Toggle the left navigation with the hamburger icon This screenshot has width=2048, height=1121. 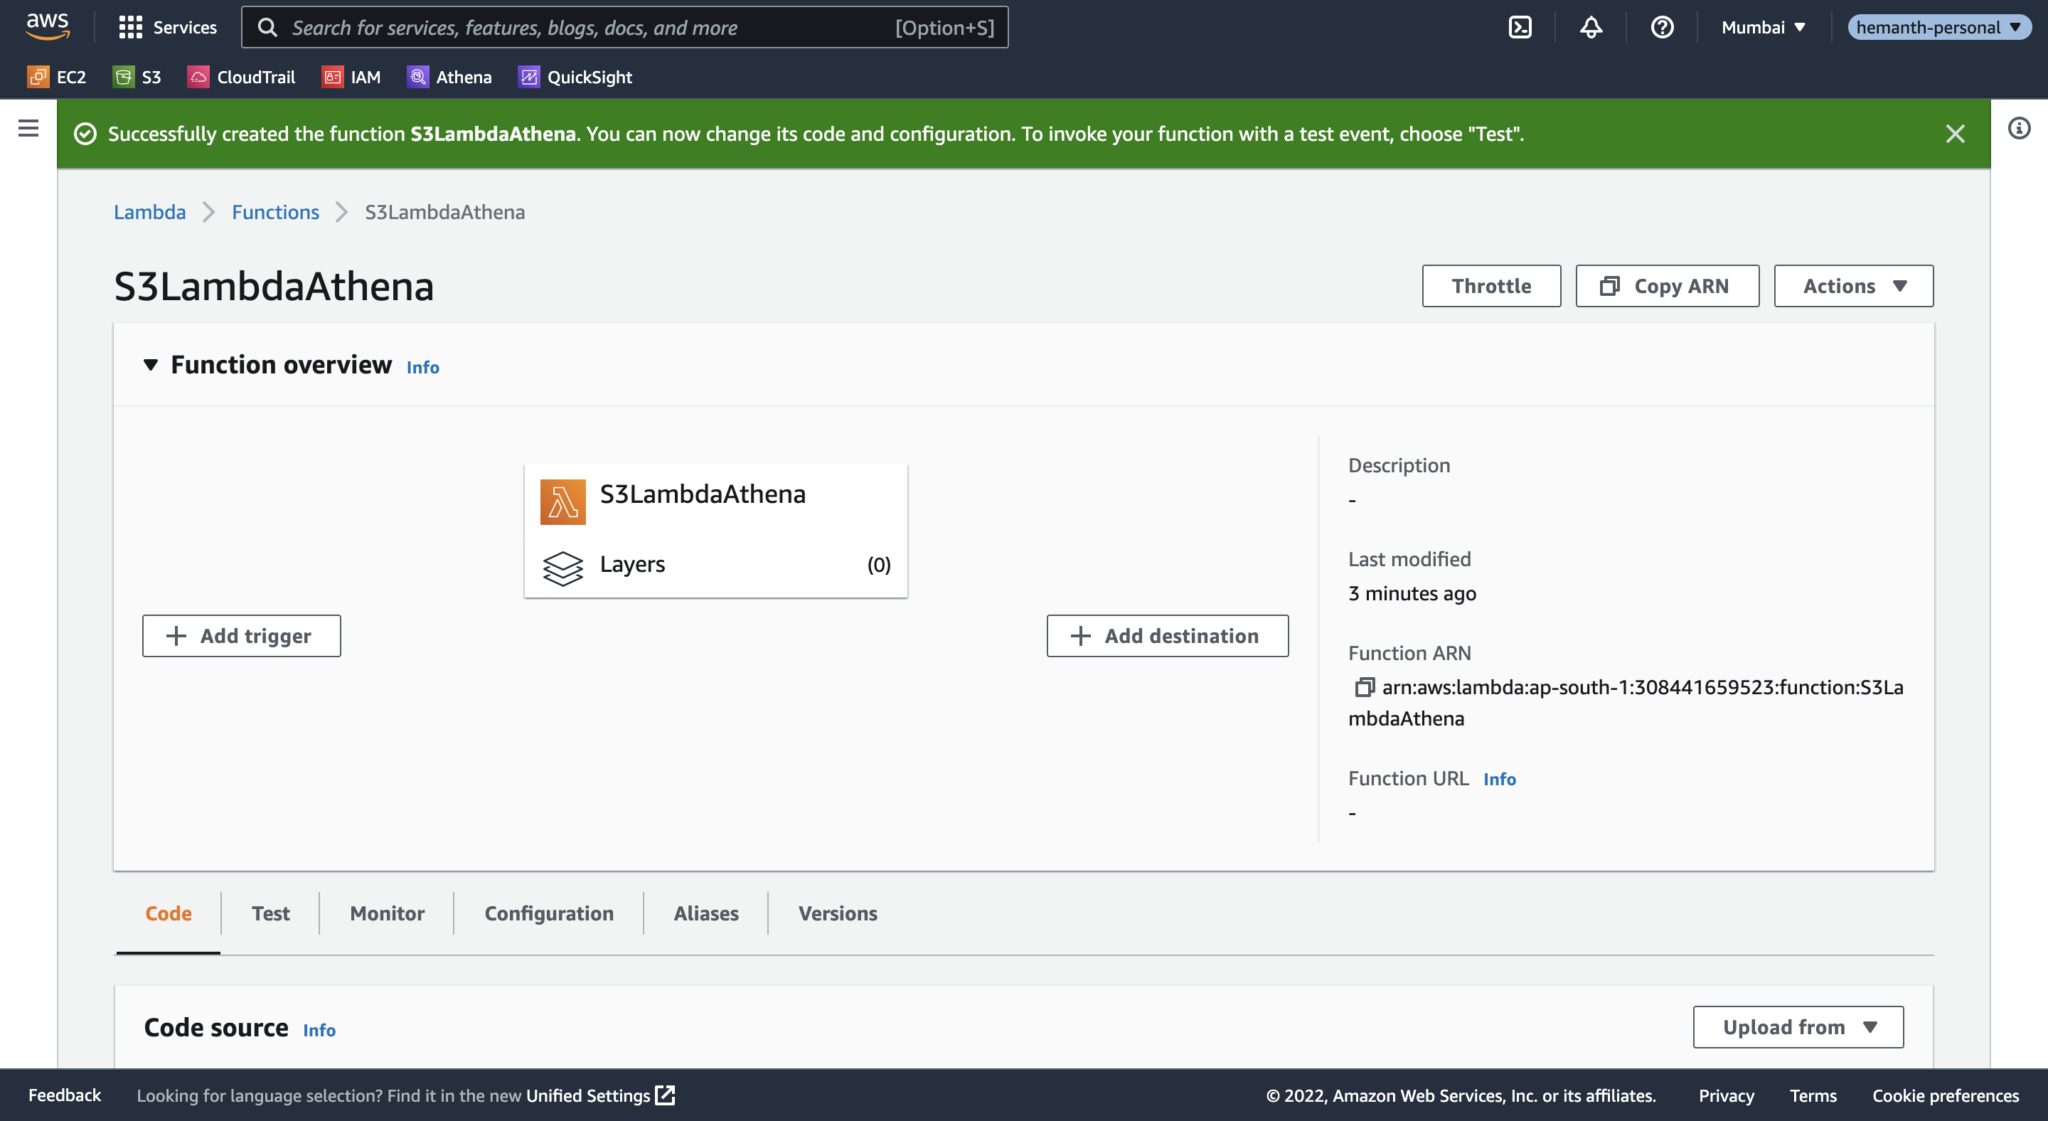click(x=27, y=128)
